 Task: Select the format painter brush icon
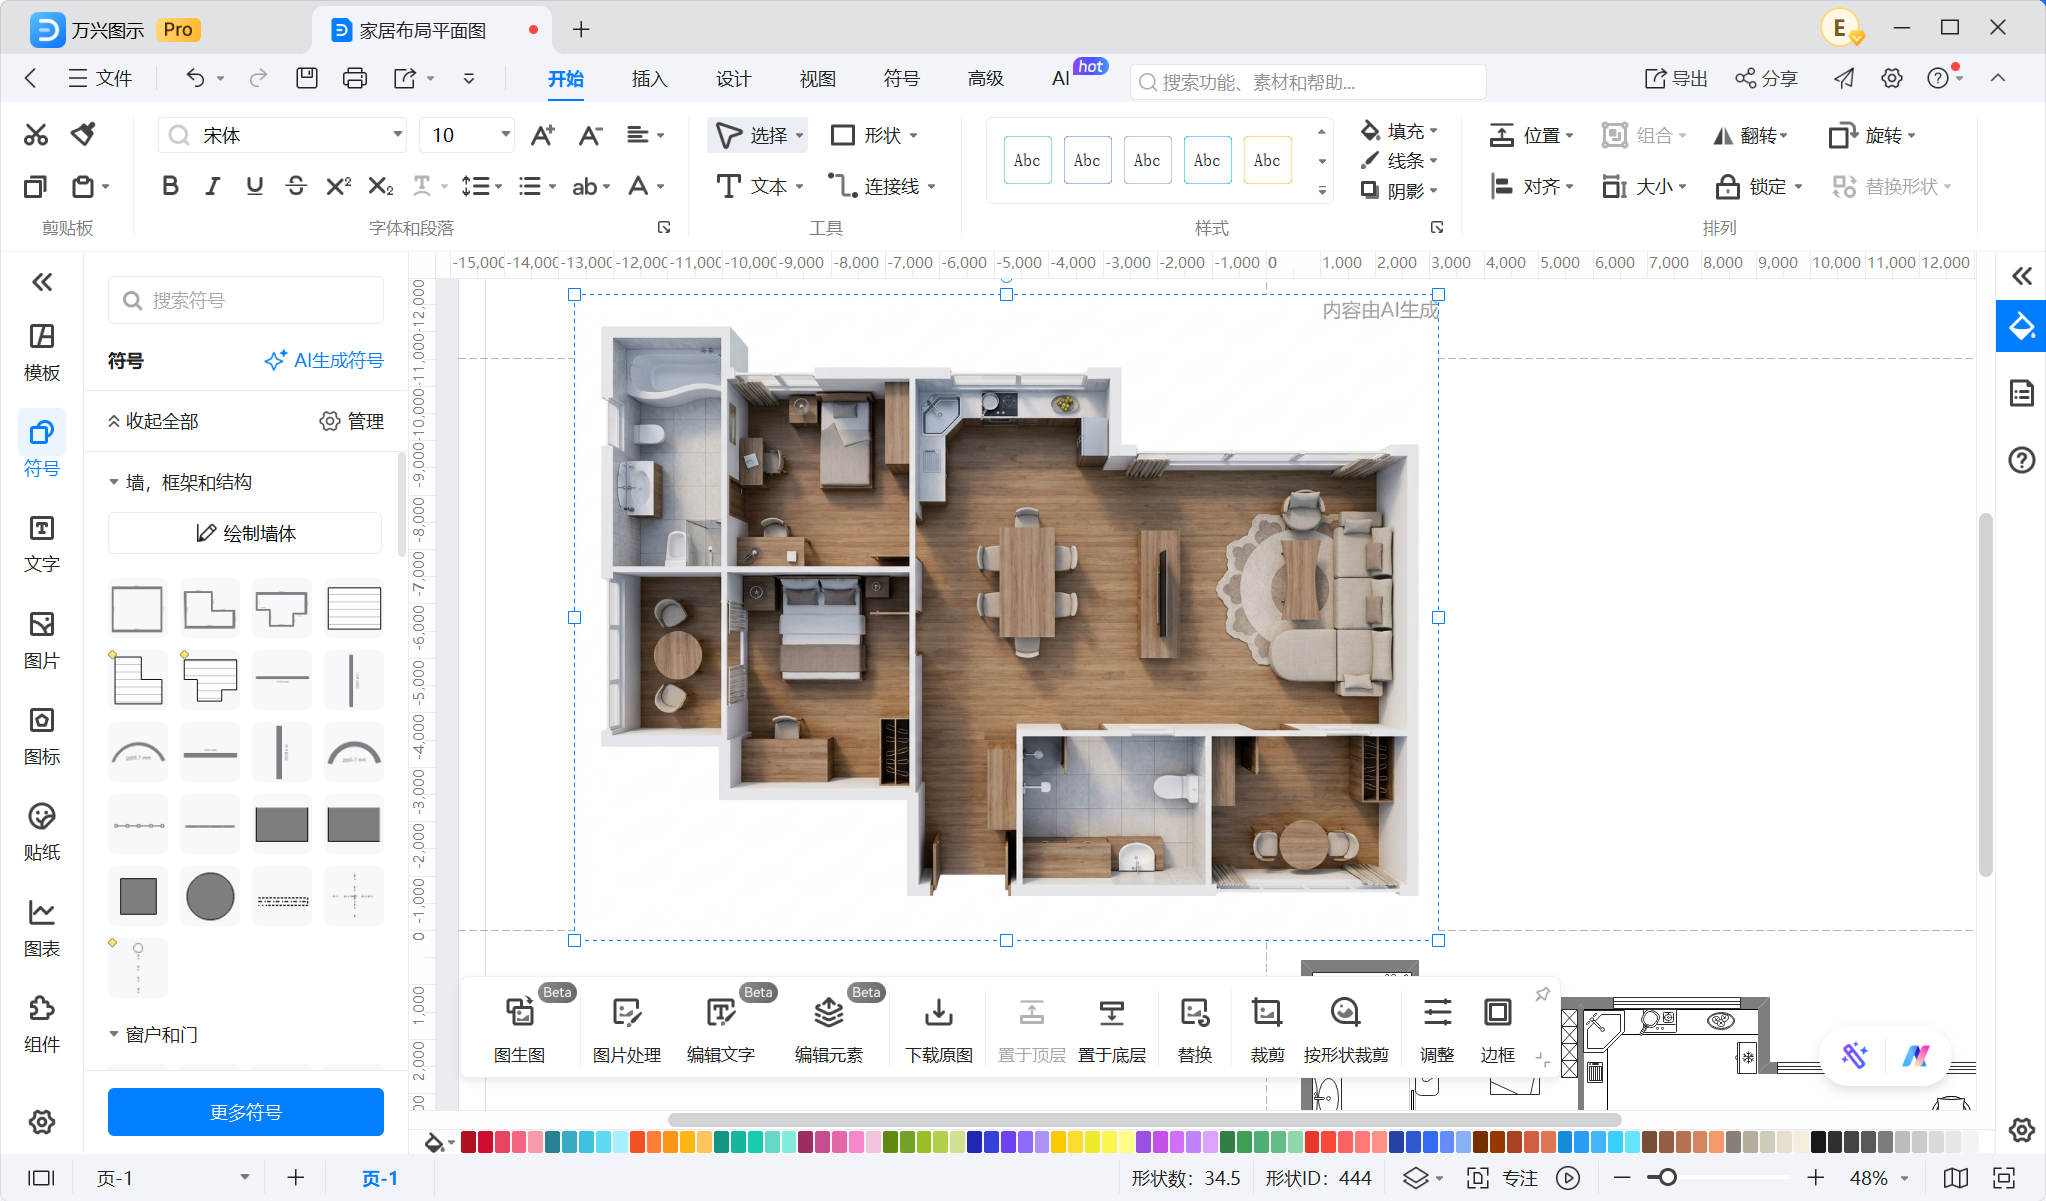pyautogui.click(x=83, y=135)
